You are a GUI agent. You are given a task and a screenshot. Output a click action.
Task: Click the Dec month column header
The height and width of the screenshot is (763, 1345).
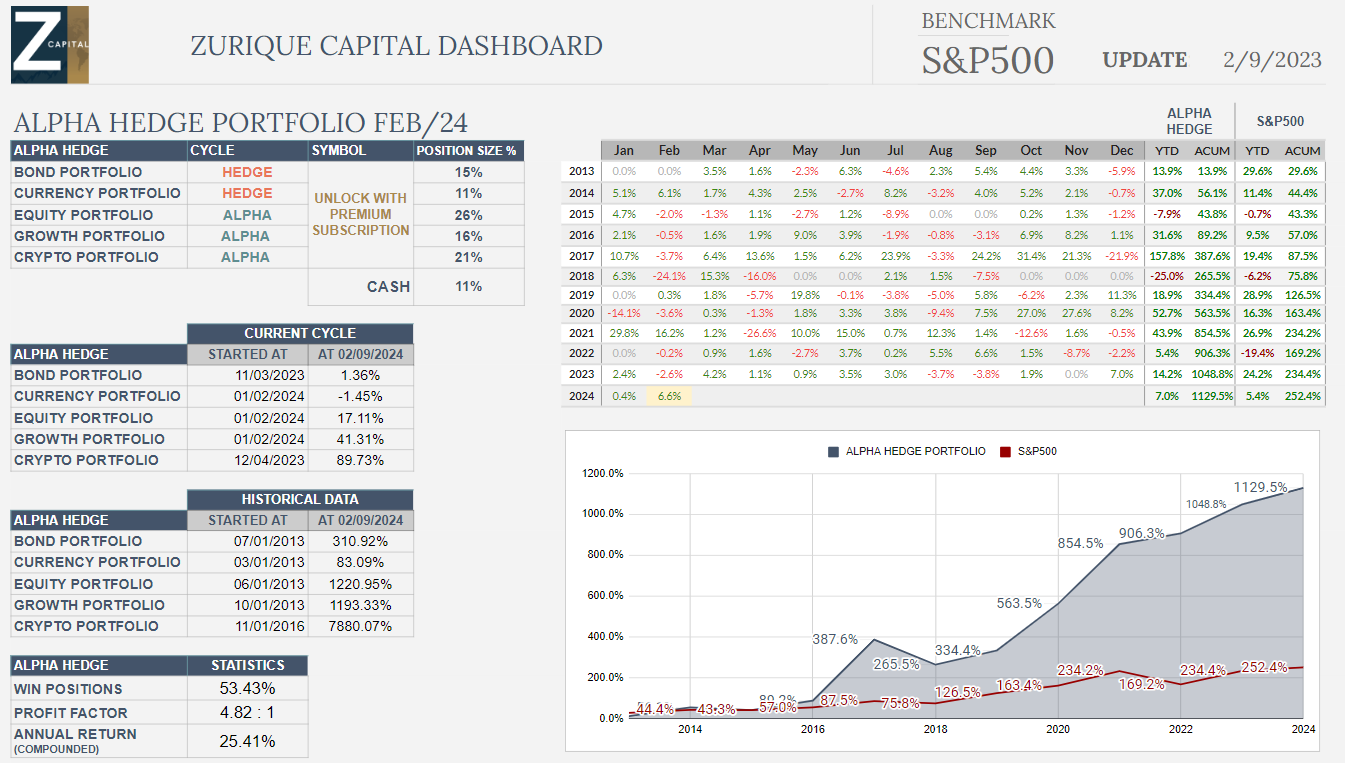tap(1122, 151)
